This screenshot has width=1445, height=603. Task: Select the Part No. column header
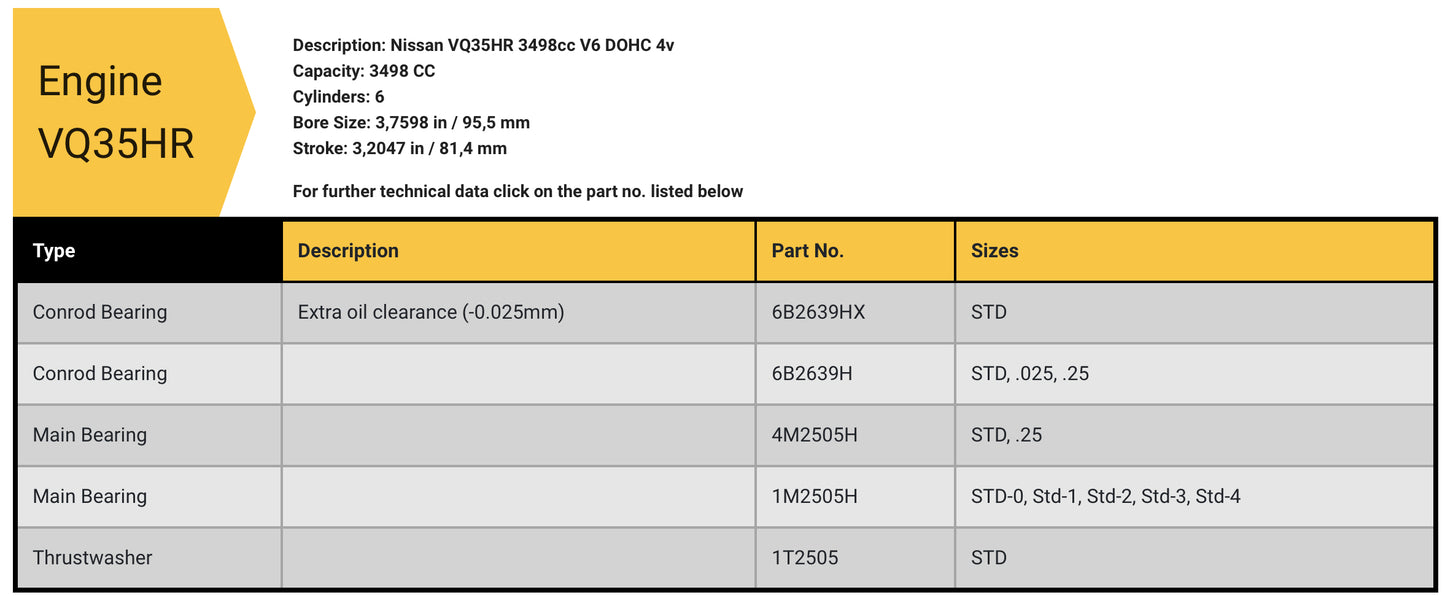tap(807, 250)
